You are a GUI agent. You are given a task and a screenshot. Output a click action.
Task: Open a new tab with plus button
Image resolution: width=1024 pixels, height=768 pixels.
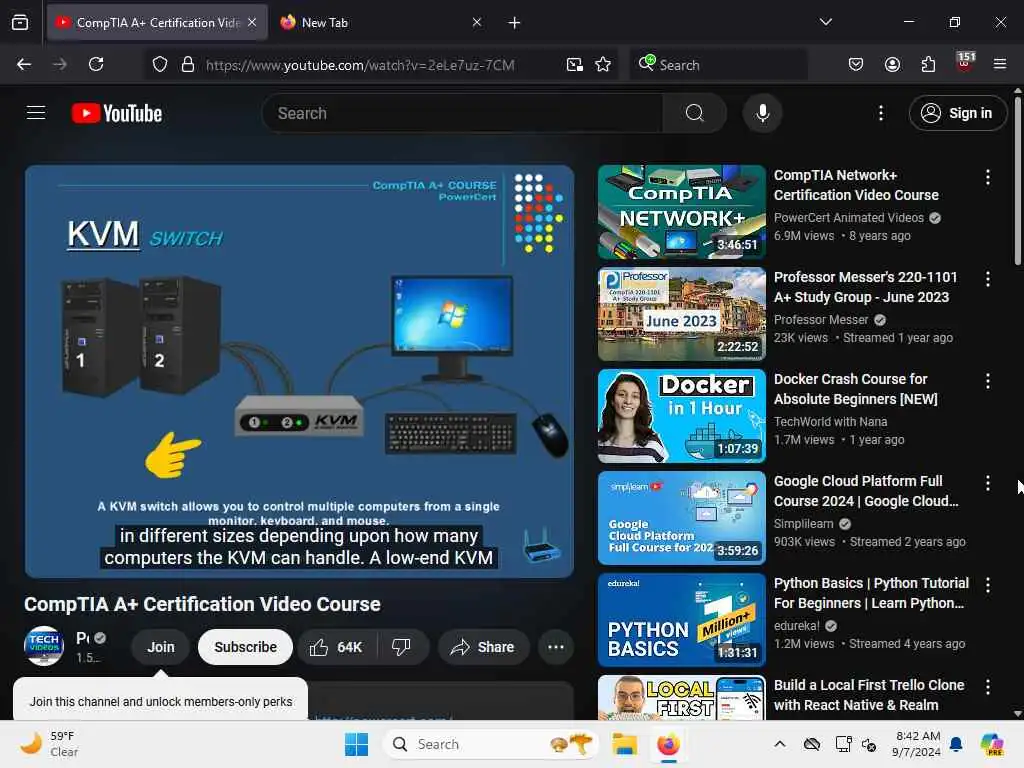click(x=514, y=23)
